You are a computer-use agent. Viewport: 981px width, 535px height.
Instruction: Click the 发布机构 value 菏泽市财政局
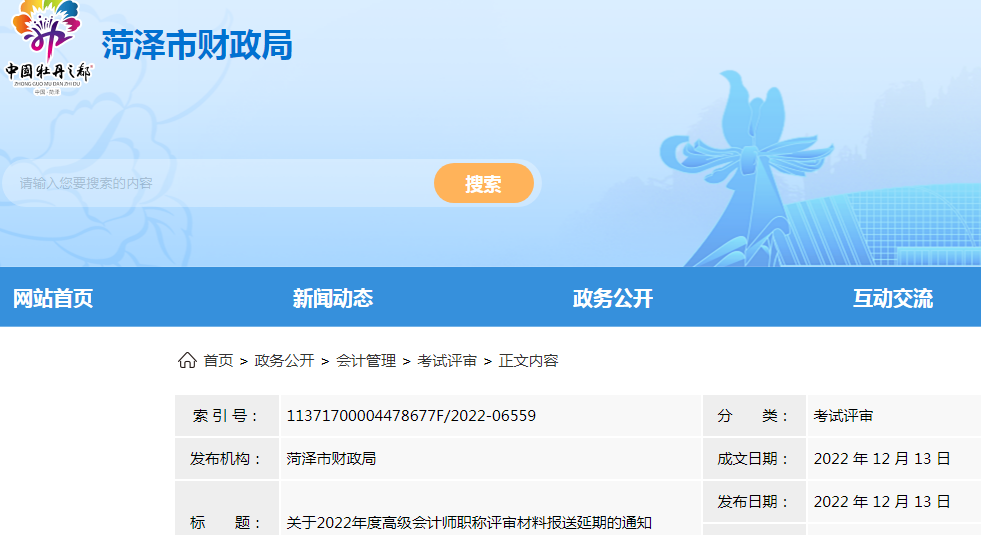click(331, 459)
